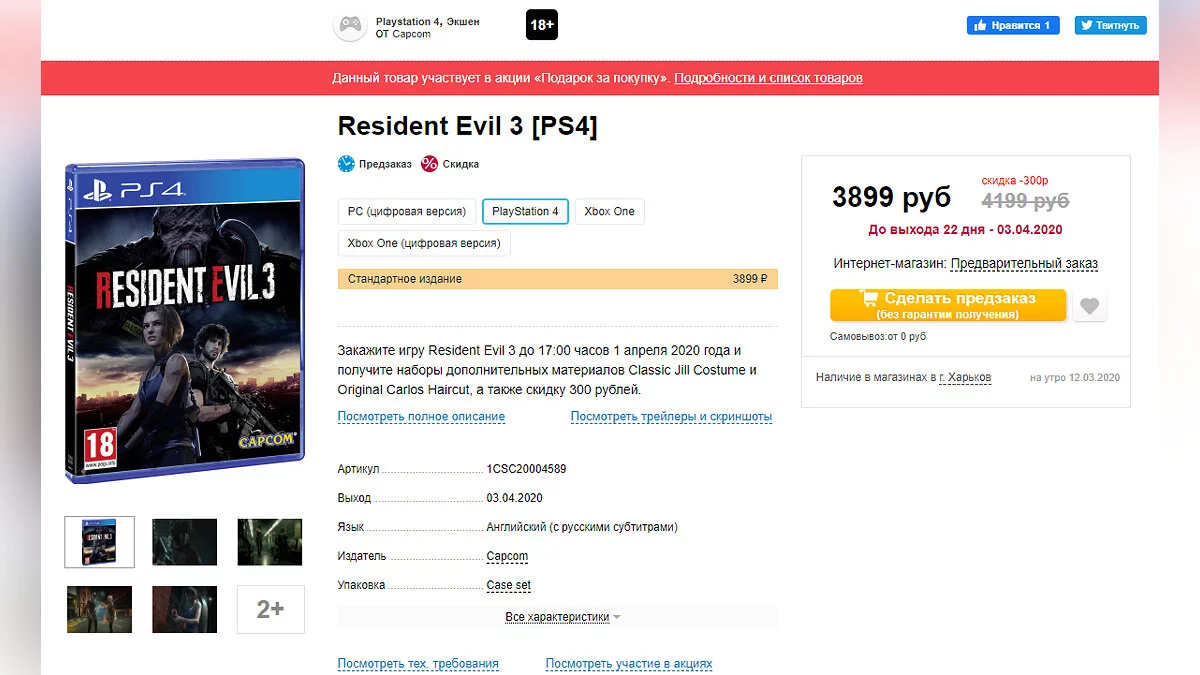Open Подробности и список товаров link
The height and width of the screenshot is (675, 1200).
tap(768, 78)
